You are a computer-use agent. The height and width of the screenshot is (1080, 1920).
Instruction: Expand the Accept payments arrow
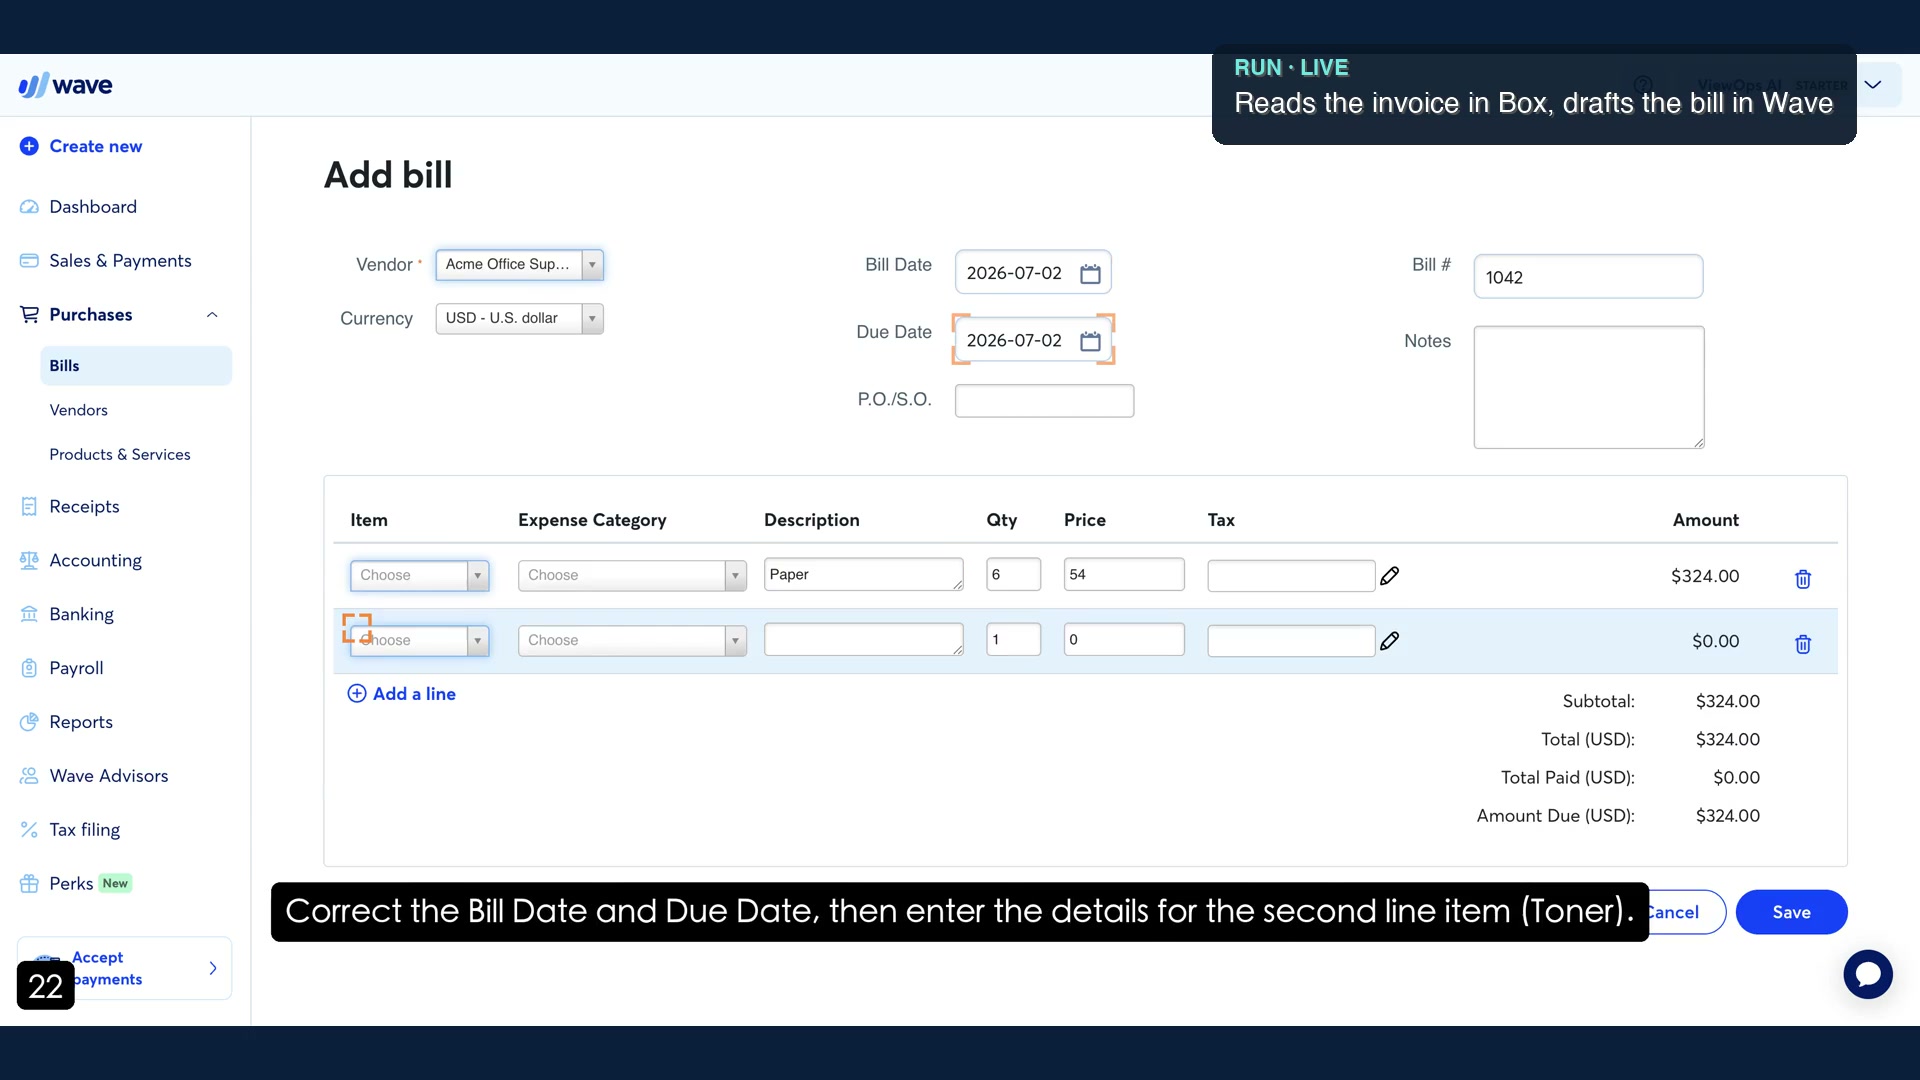(213, 968)
